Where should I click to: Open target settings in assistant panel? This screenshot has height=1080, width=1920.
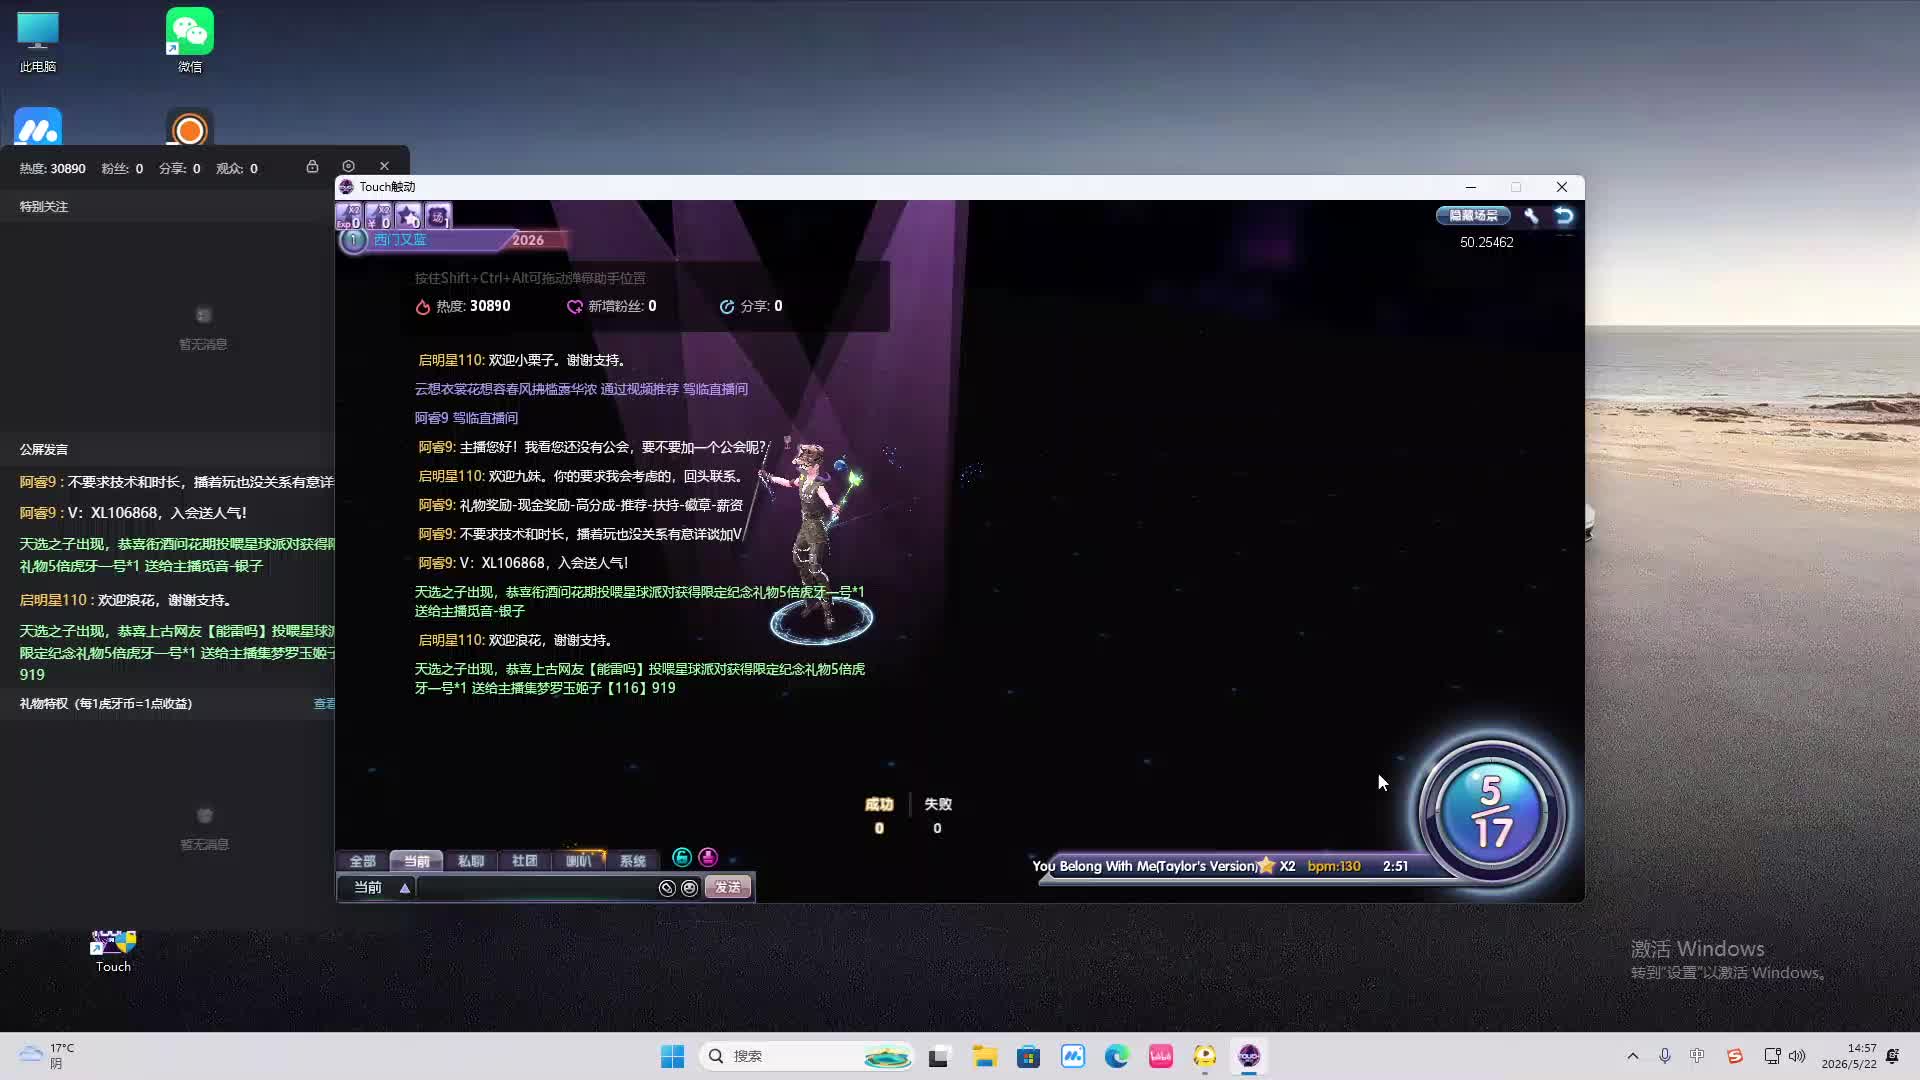pos(348,167)
